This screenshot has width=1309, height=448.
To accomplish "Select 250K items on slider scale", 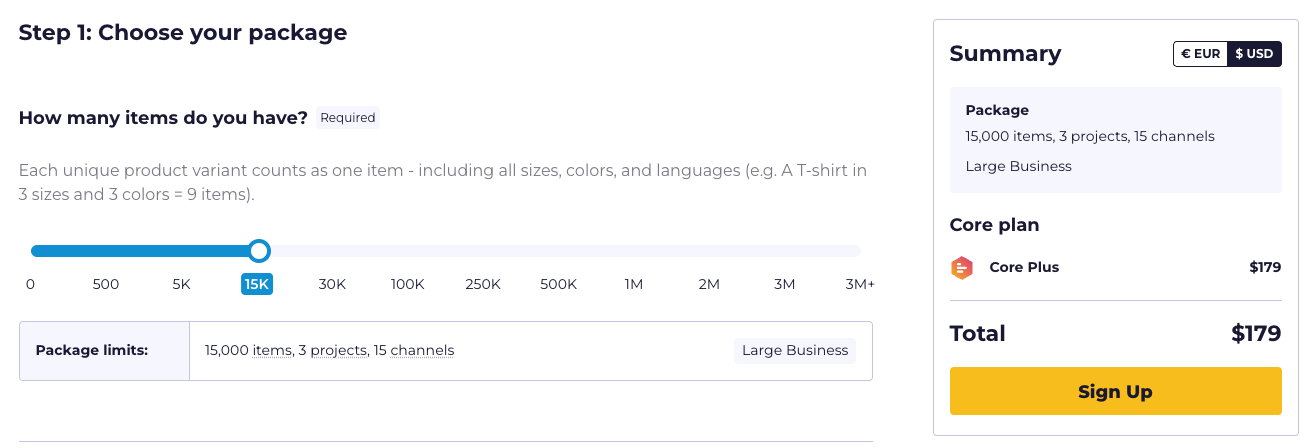I will coord(483,284).
